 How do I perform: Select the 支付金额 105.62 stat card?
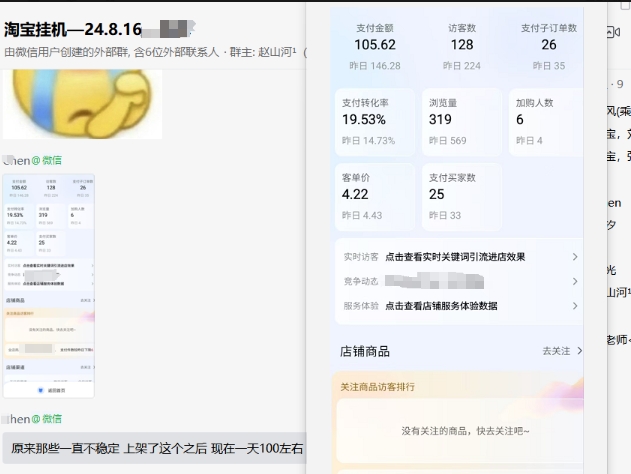(x=375, y=46)
